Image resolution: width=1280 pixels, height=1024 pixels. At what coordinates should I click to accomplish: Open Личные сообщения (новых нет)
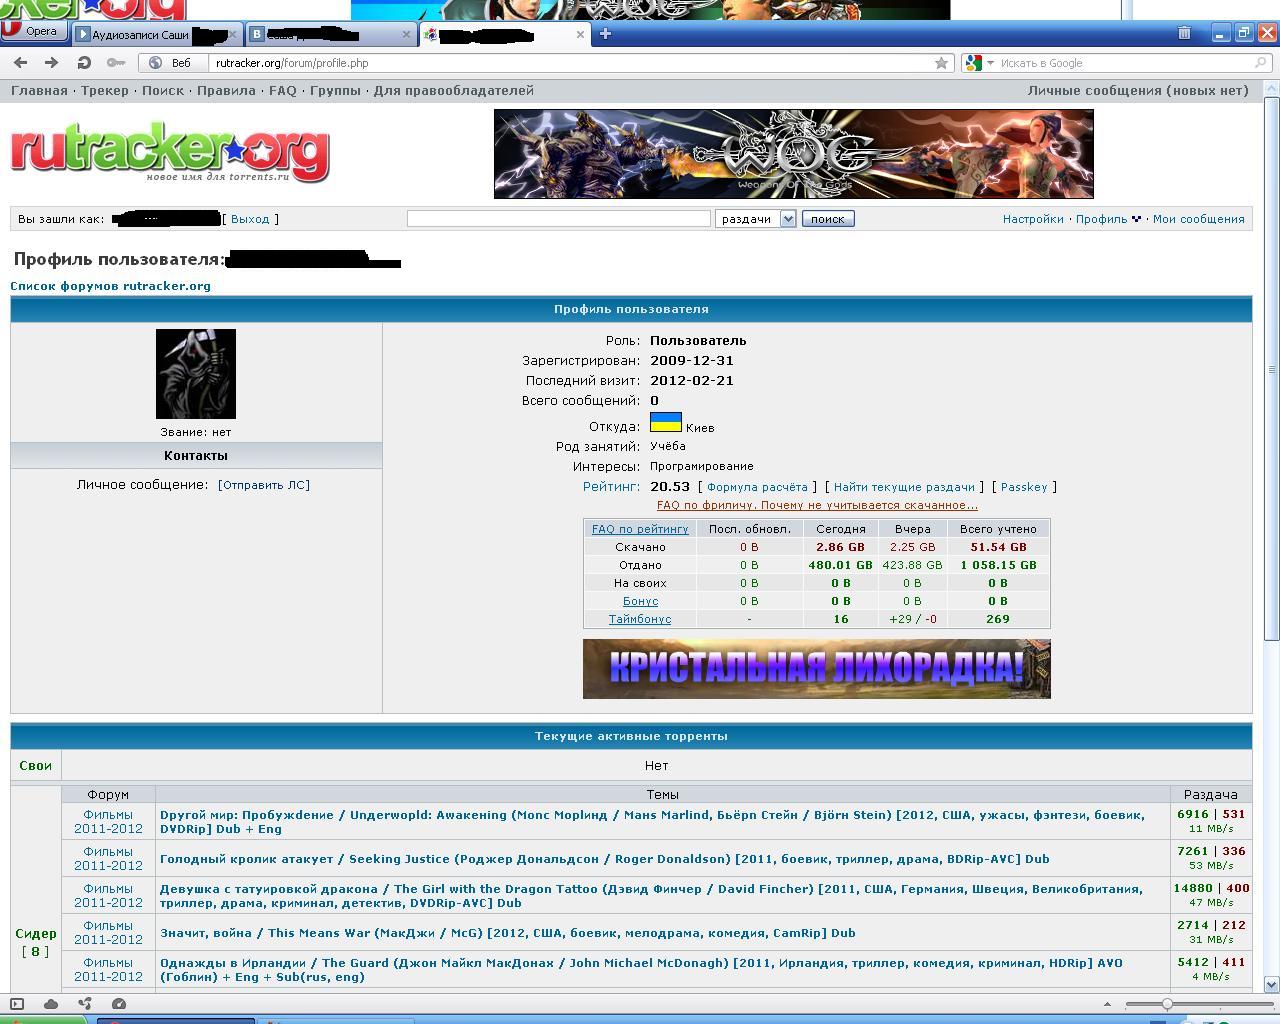pos(1138,91)
